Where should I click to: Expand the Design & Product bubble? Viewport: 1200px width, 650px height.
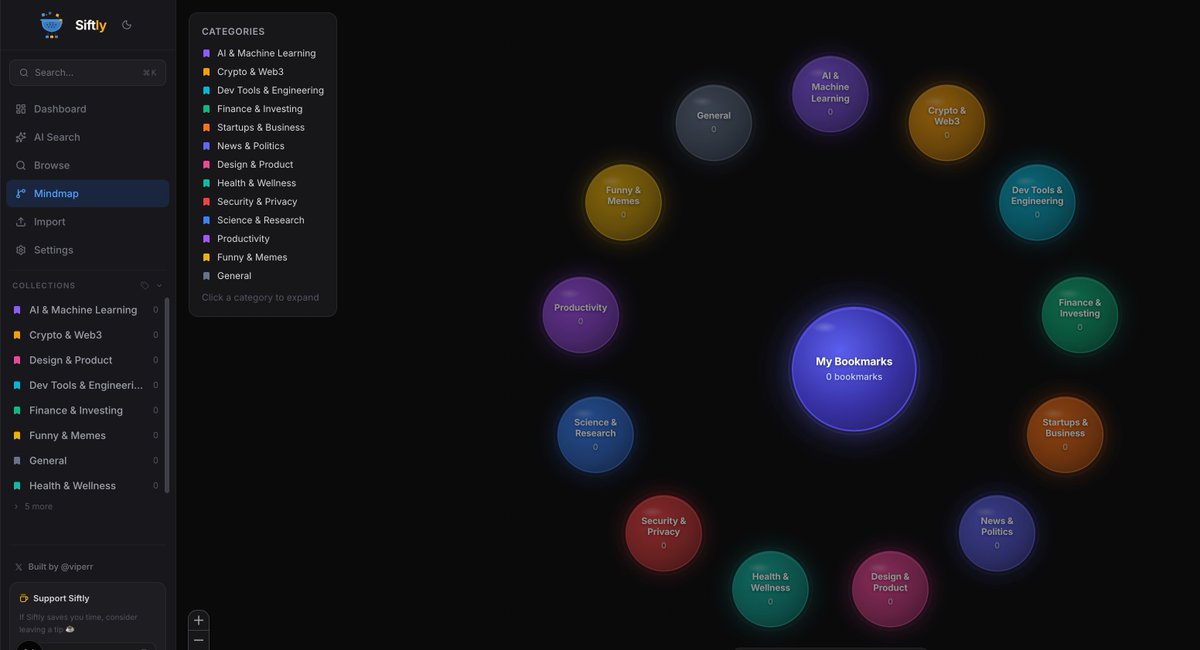[890, 588]
